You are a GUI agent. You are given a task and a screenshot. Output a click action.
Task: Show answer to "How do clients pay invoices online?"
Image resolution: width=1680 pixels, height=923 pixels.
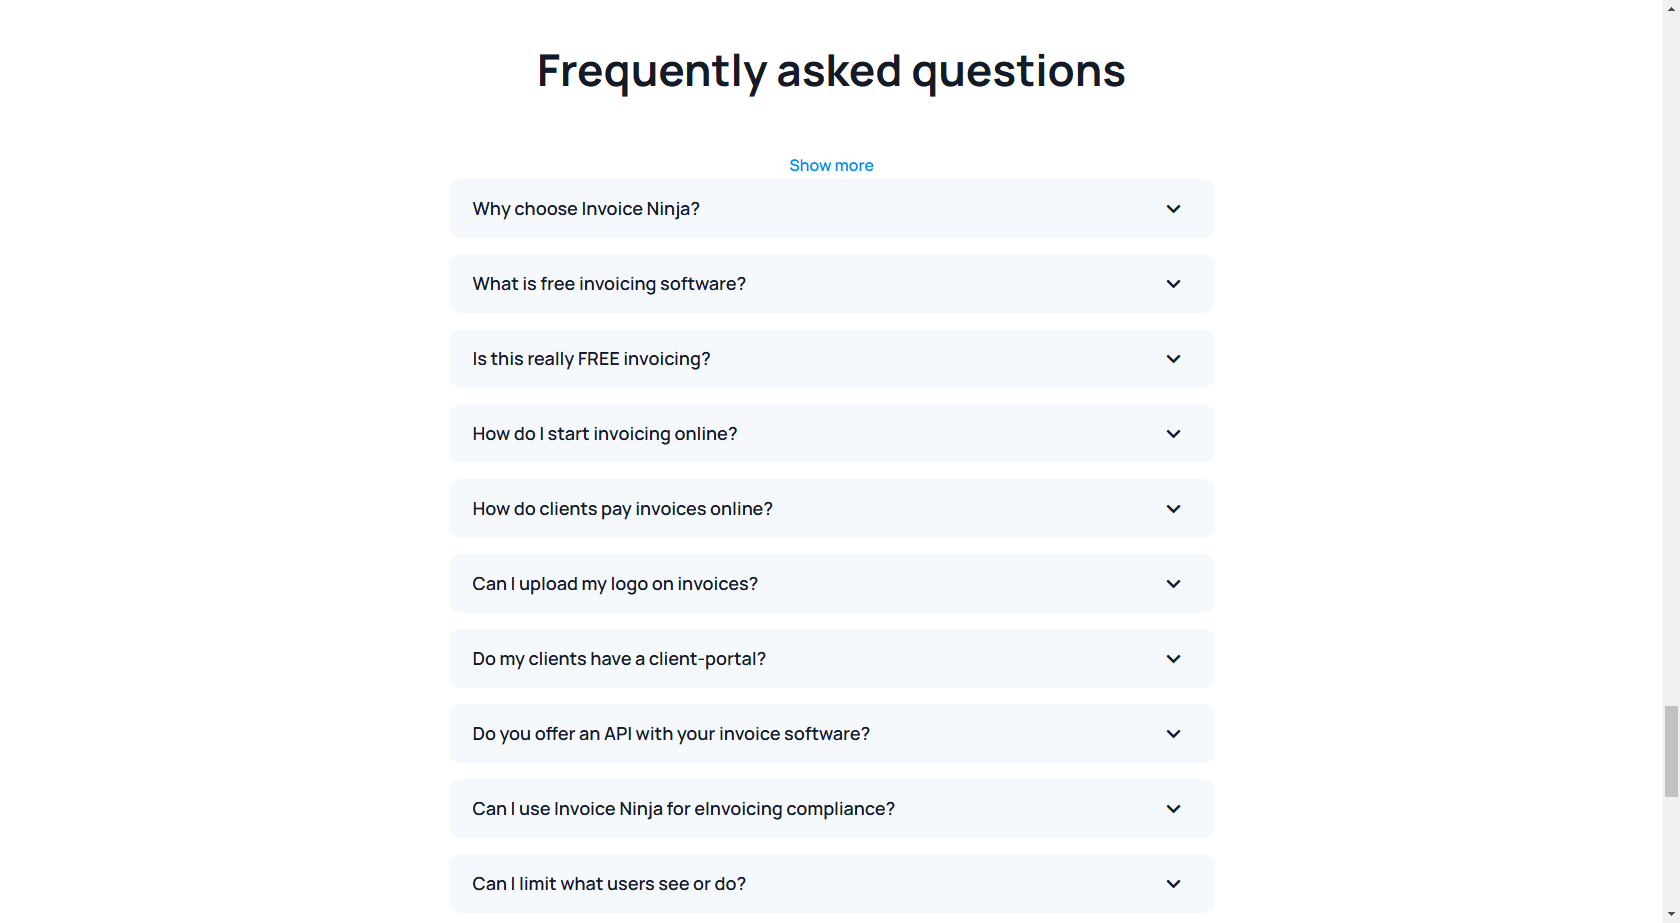coord(622,509)
